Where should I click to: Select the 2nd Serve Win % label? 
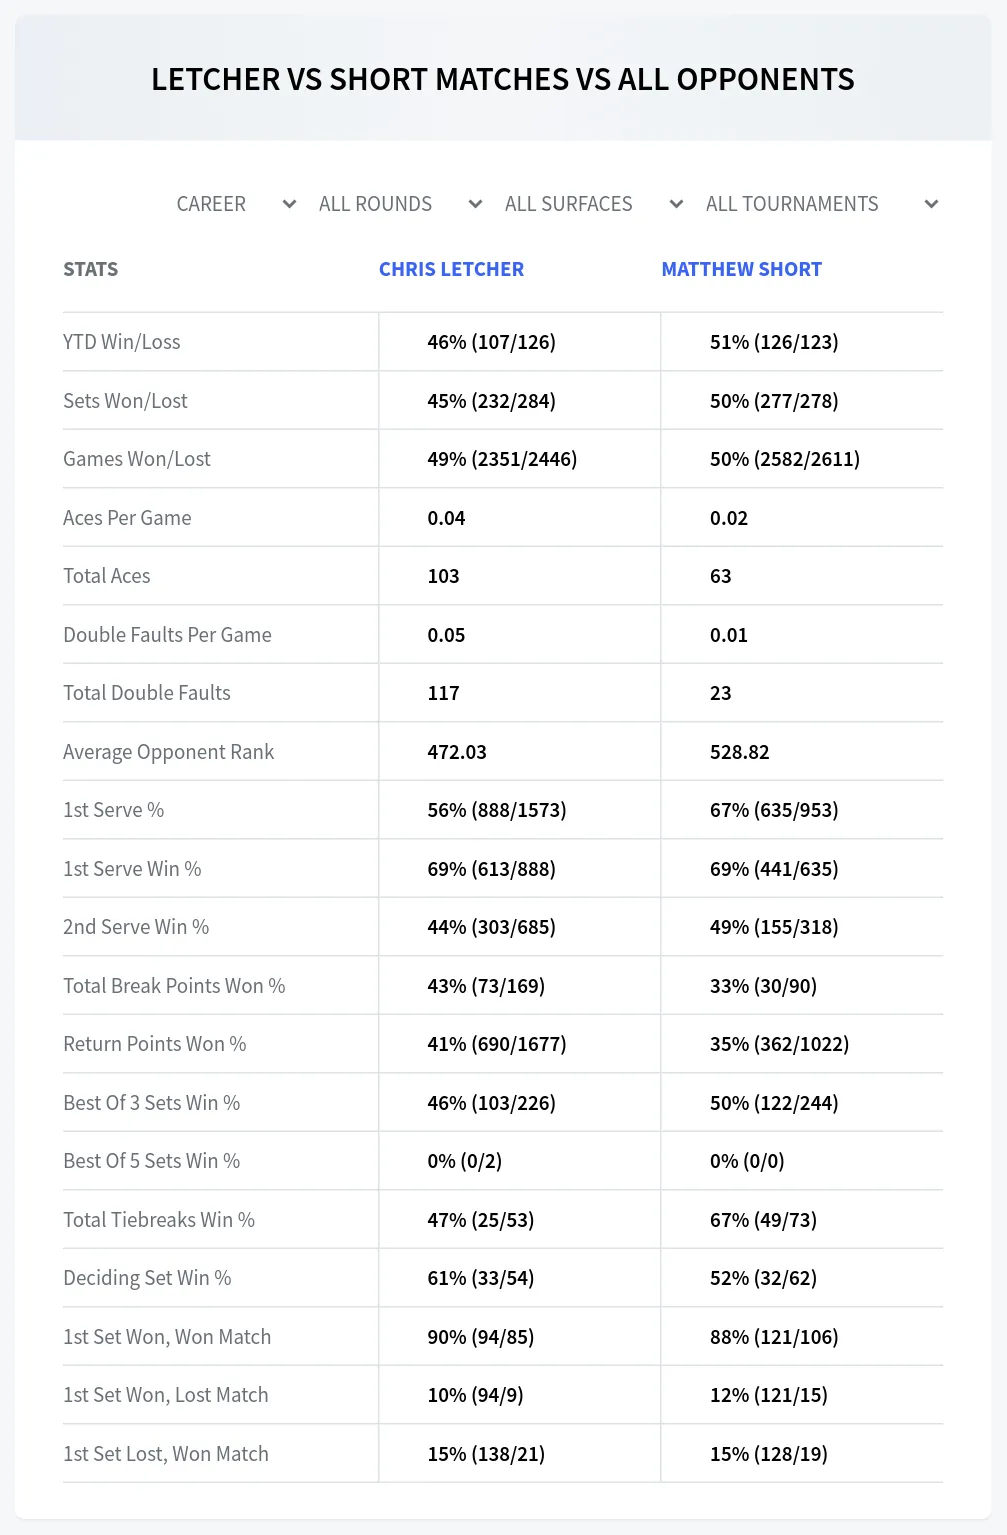[136, 927]
